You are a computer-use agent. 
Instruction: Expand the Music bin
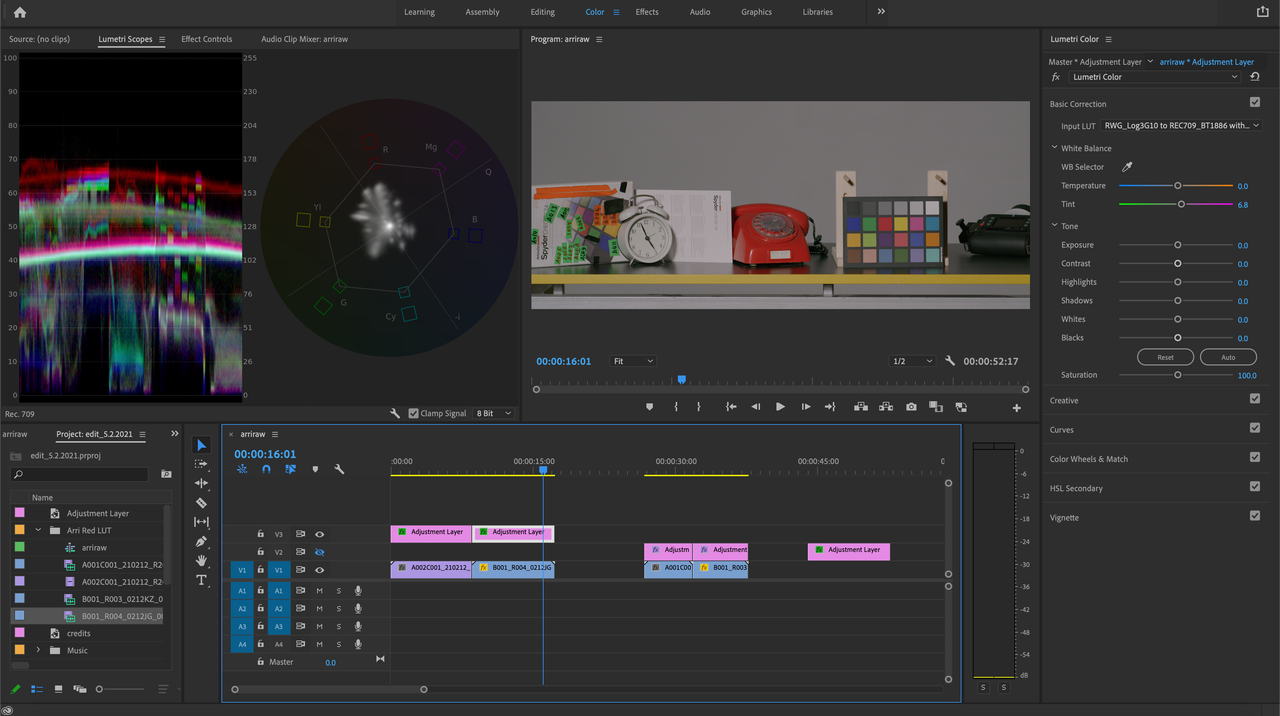coord(39,650)
